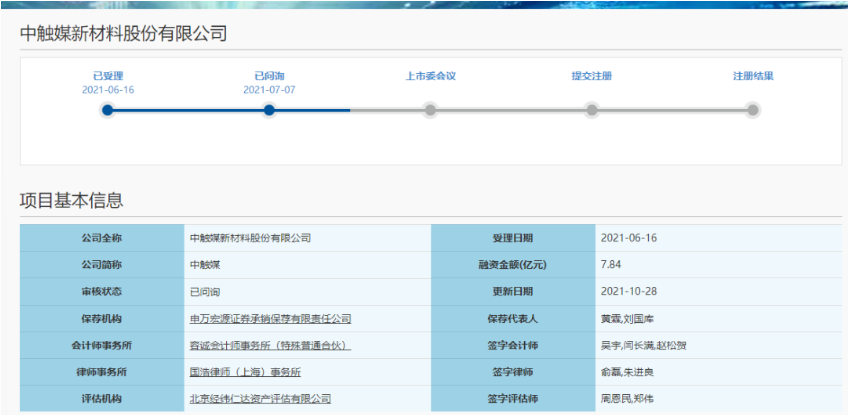Open the 申万宏源证券承销保荐有限责任公司 link

point(270,319)
